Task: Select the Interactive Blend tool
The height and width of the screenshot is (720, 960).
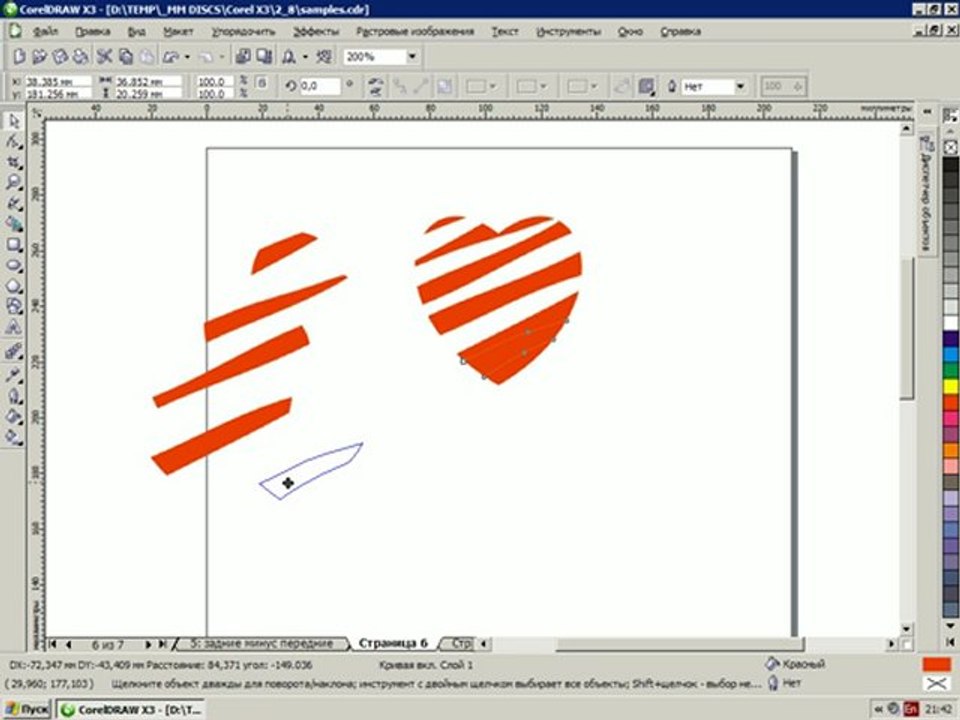Action: [x=13, y=351]
